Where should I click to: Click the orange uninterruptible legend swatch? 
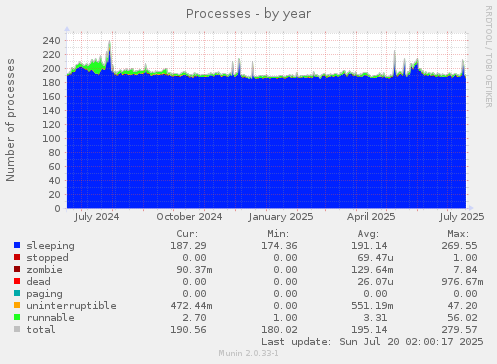click(17, 305)
